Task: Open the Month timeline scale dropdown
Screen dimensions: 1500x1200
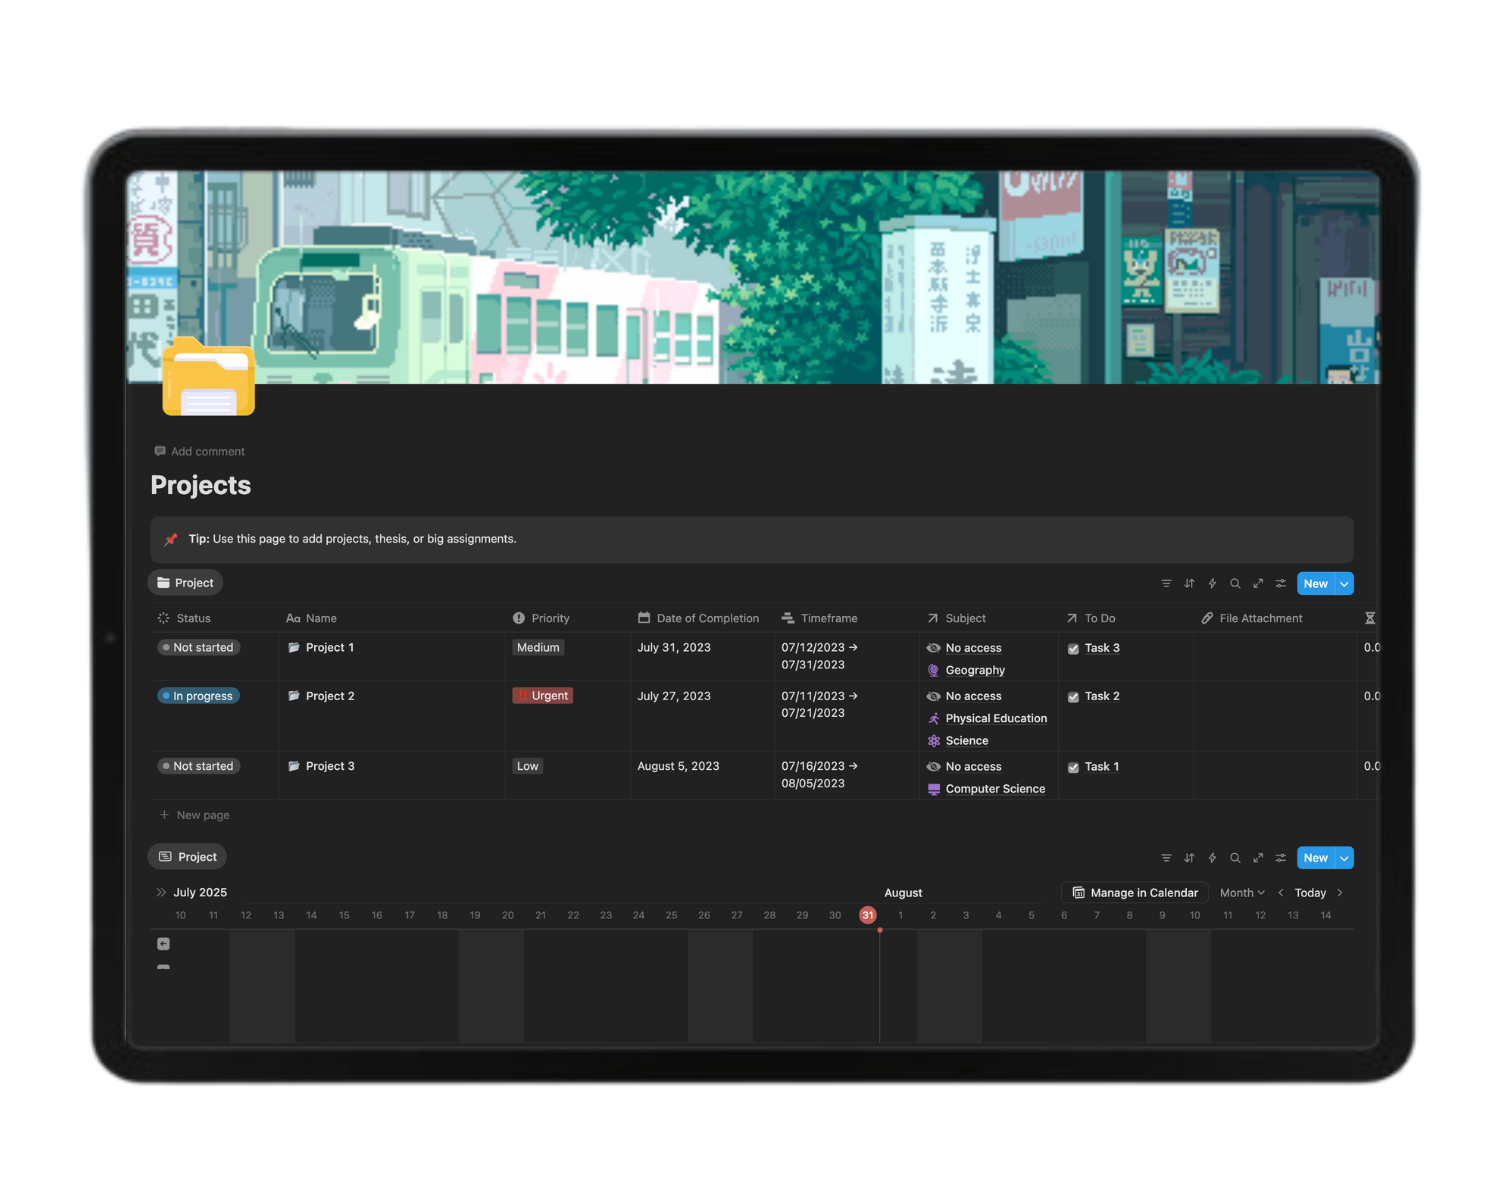Action: [1242, 892]
